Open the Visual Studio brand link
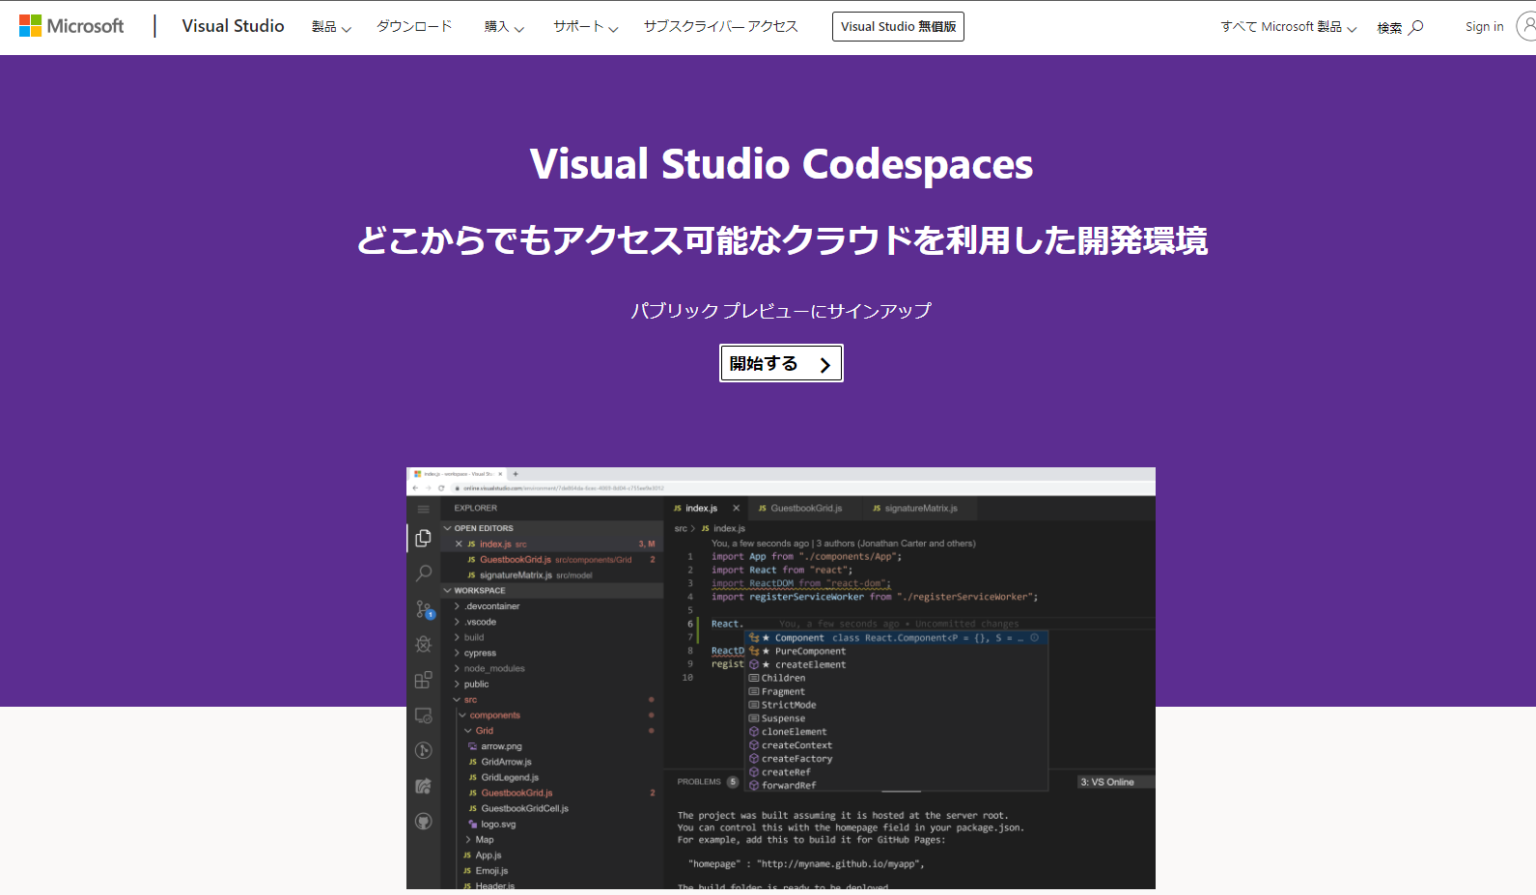1536x895 pixels. (233, 26)
